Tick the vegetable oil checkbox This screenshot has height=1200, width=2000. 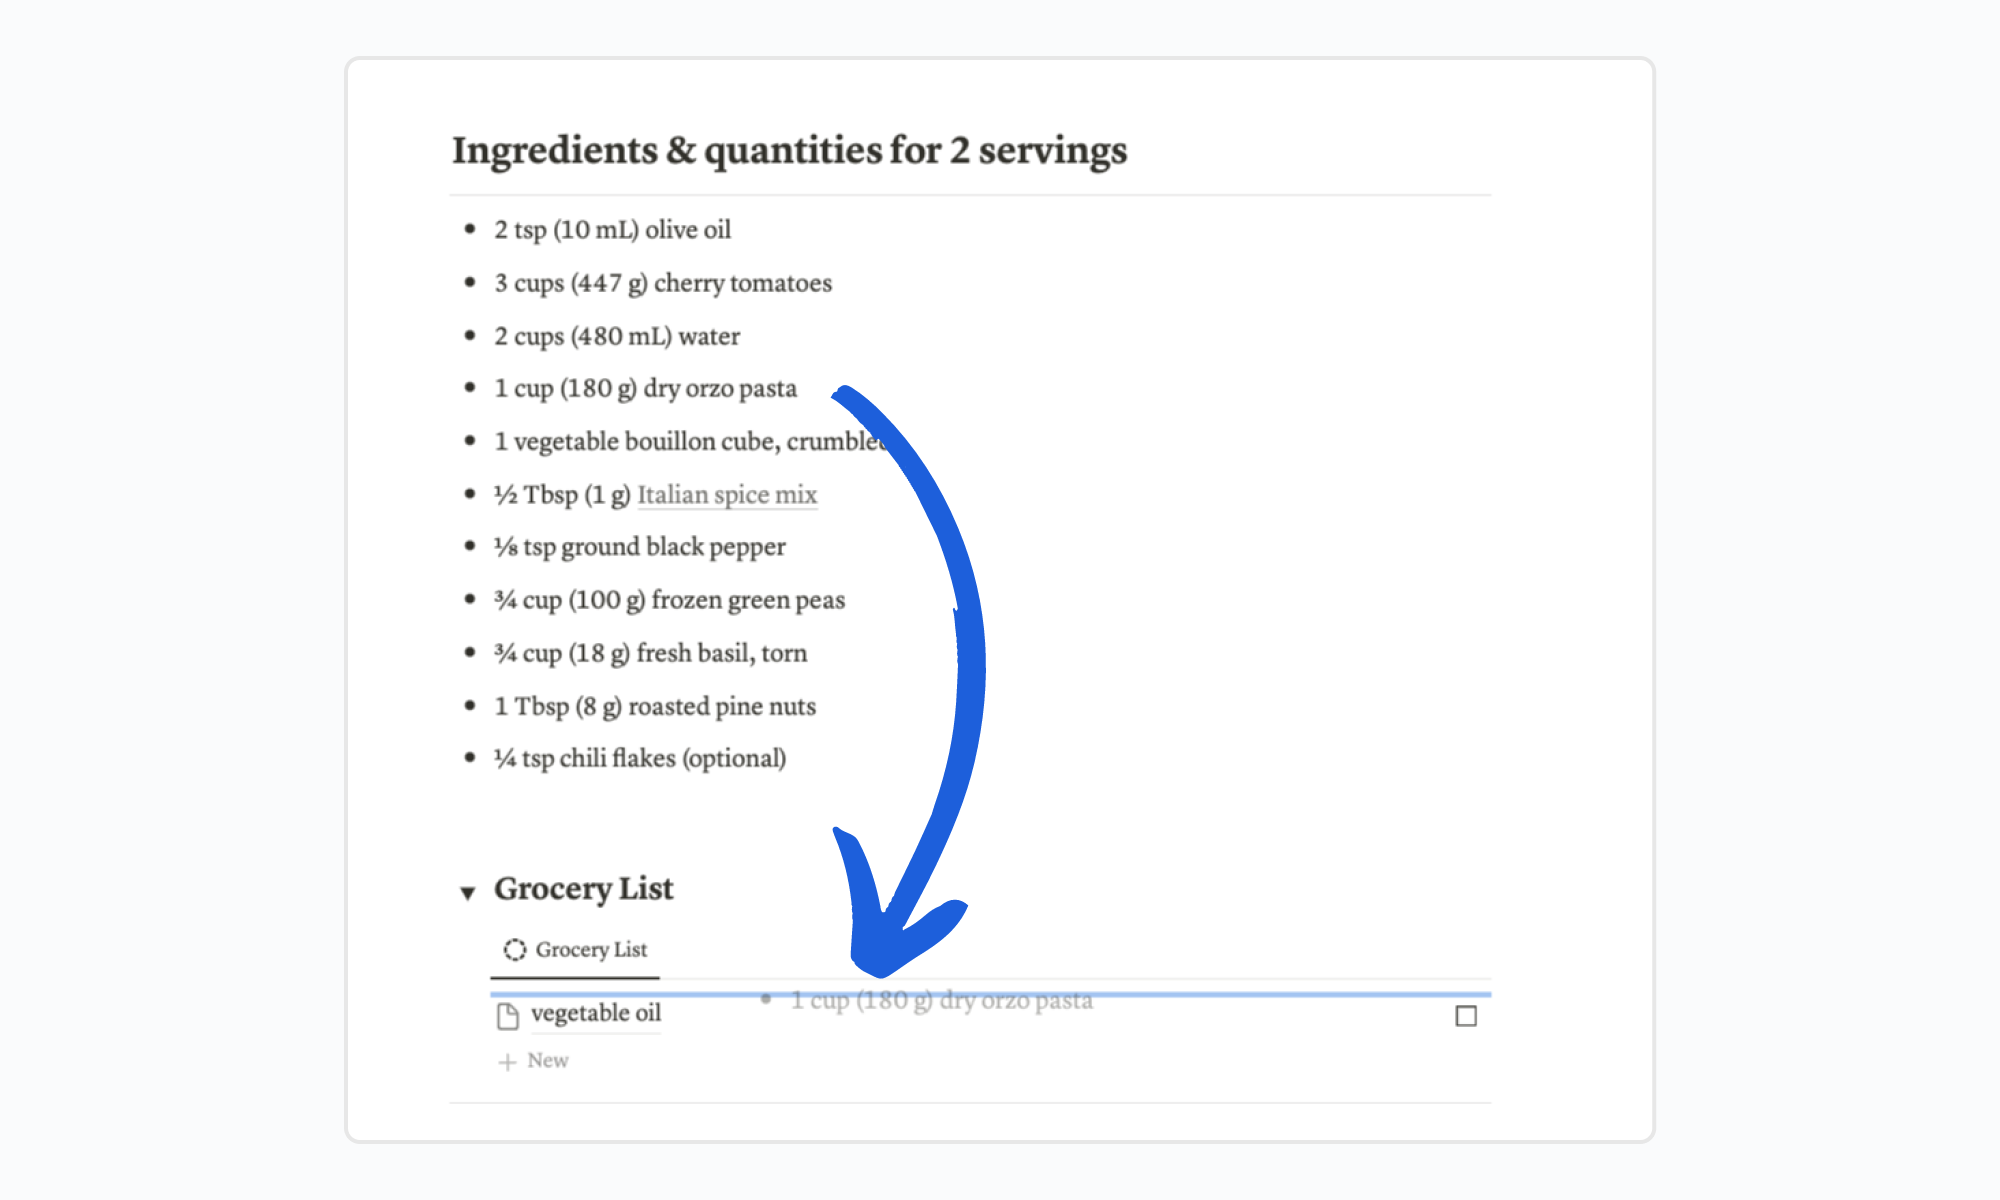click(1466, 1016)
